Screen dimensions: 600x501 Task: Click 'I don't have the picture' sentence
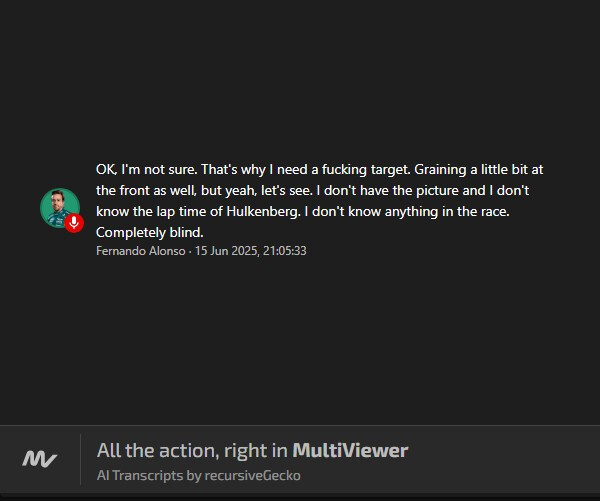coord(388,190)
